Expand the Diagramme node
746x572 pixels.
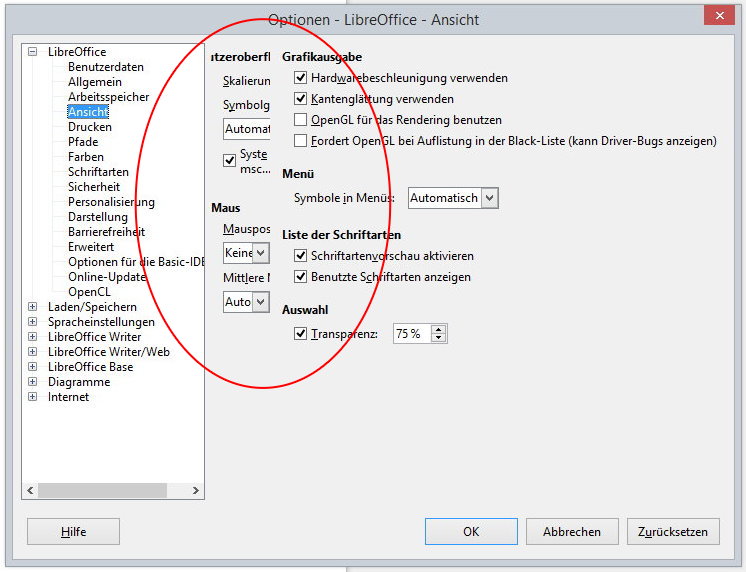(x=32, y=382)
